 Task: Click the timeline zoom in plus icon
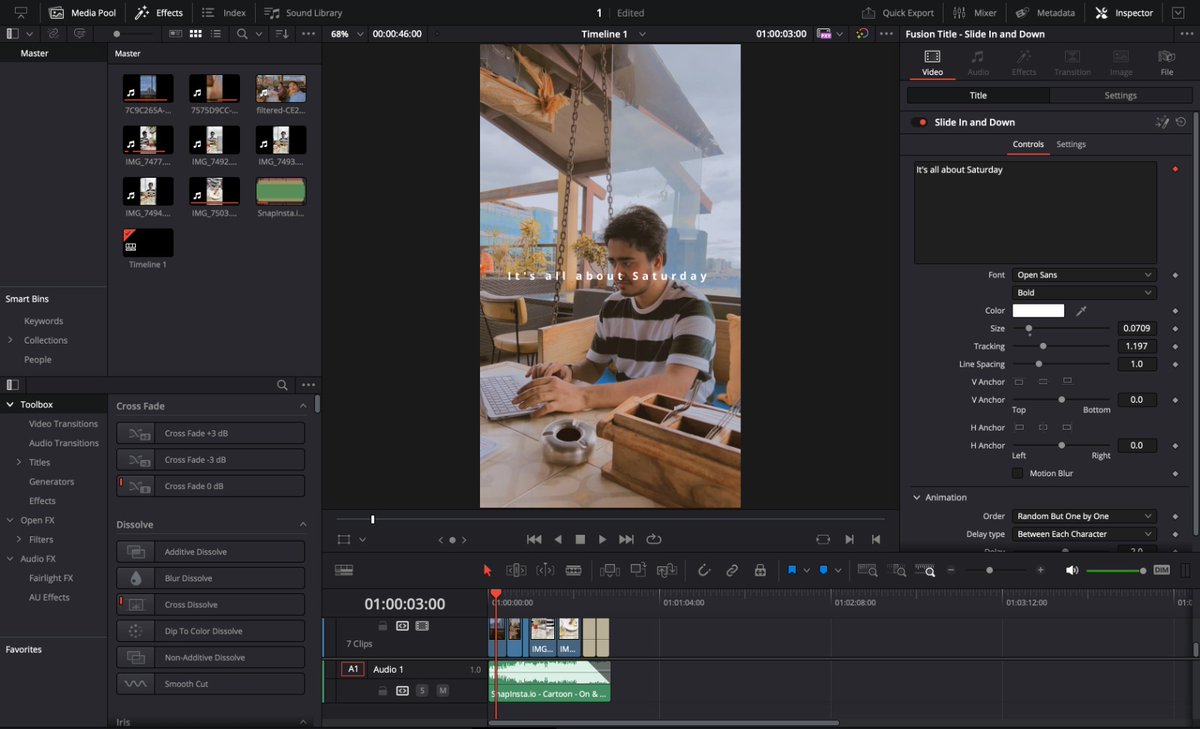point(1040,570)
